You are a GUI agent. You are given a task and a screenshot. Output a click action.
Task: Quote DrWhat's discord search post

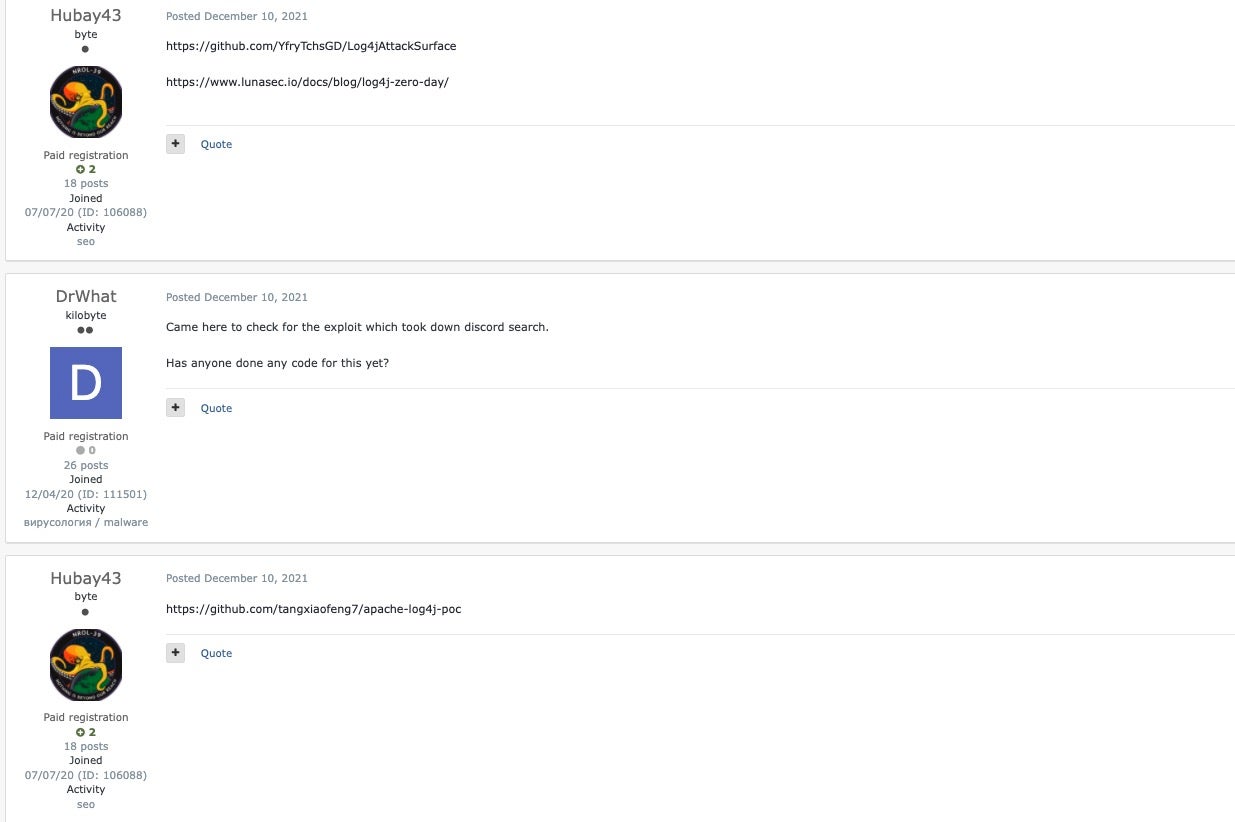click(216, 408)
